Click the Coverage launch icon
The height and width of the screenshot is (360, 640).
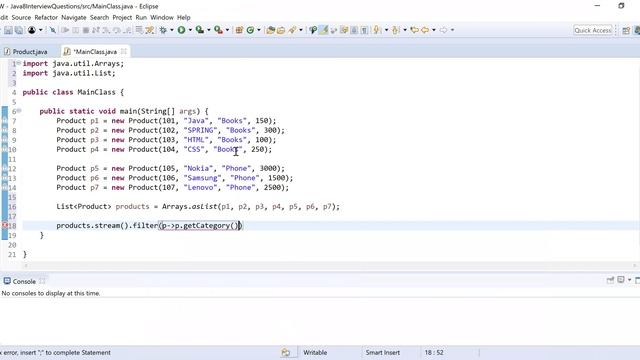[200, 30]
